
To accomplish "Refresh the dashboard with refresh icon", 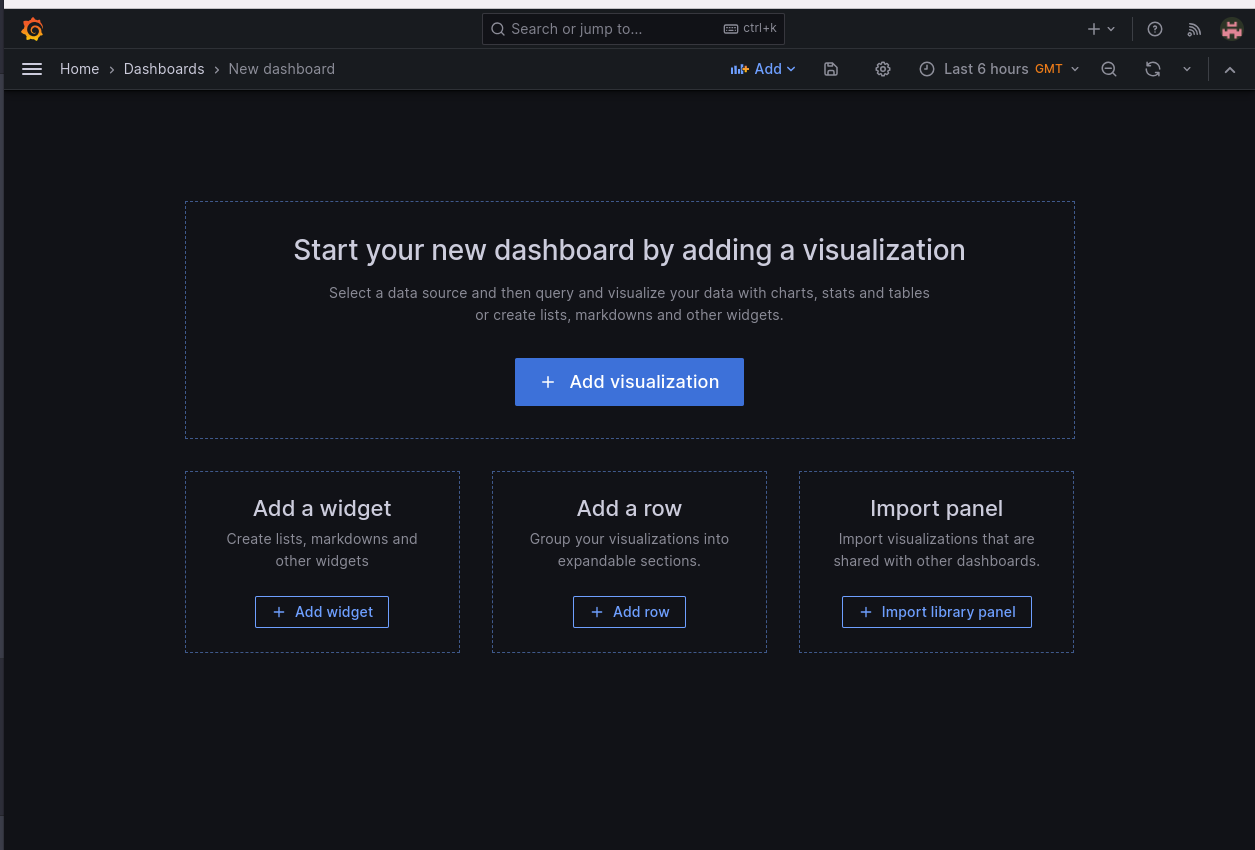I will (x=1153, y=69).
